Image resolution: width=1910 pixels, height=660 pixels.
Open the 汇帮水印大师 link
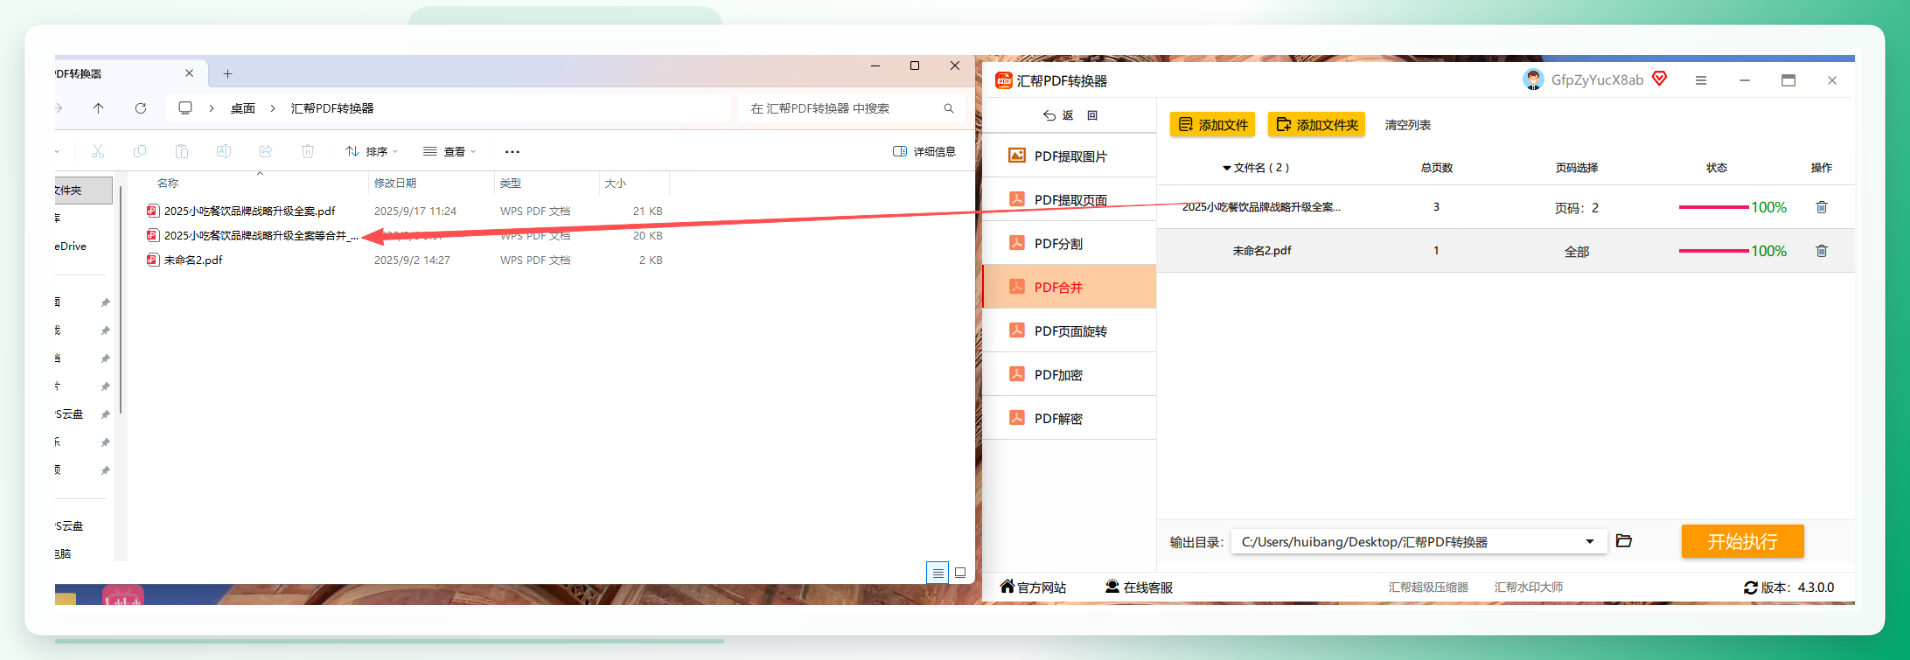click(x=1528, y=587)
